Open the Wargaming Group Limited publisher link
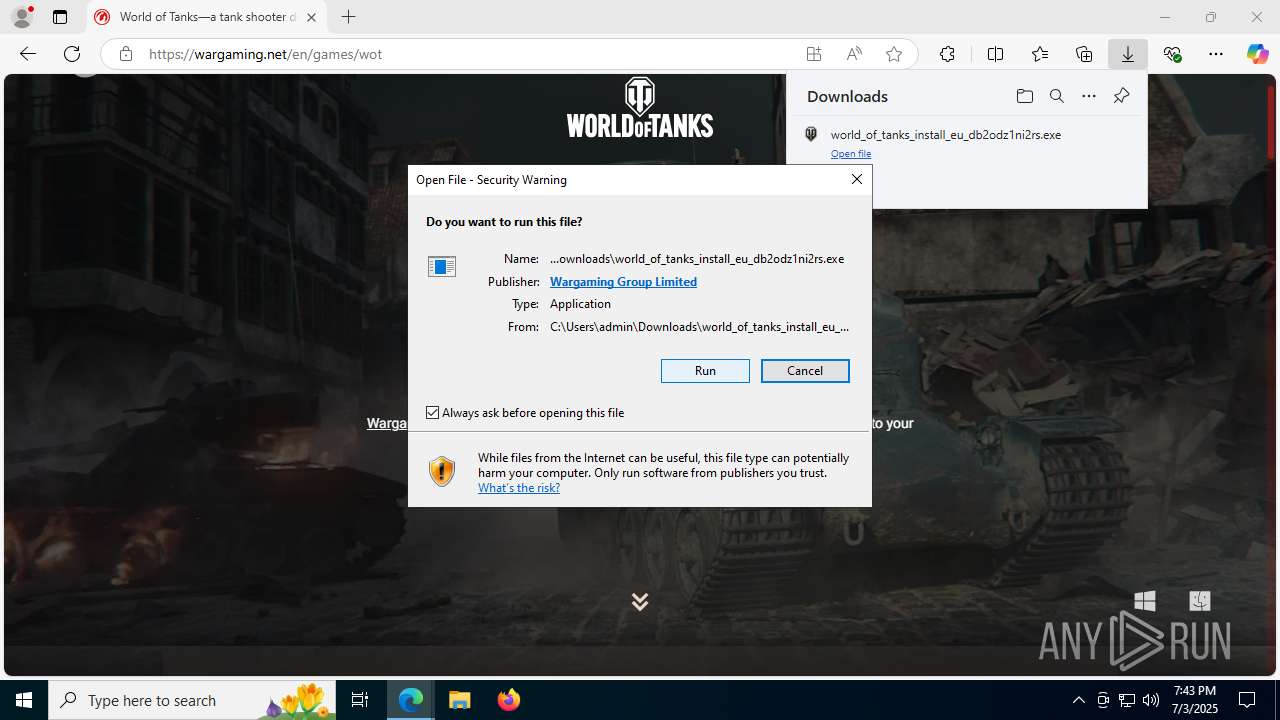Screen dimensions: 1280x720 (623, 282)
